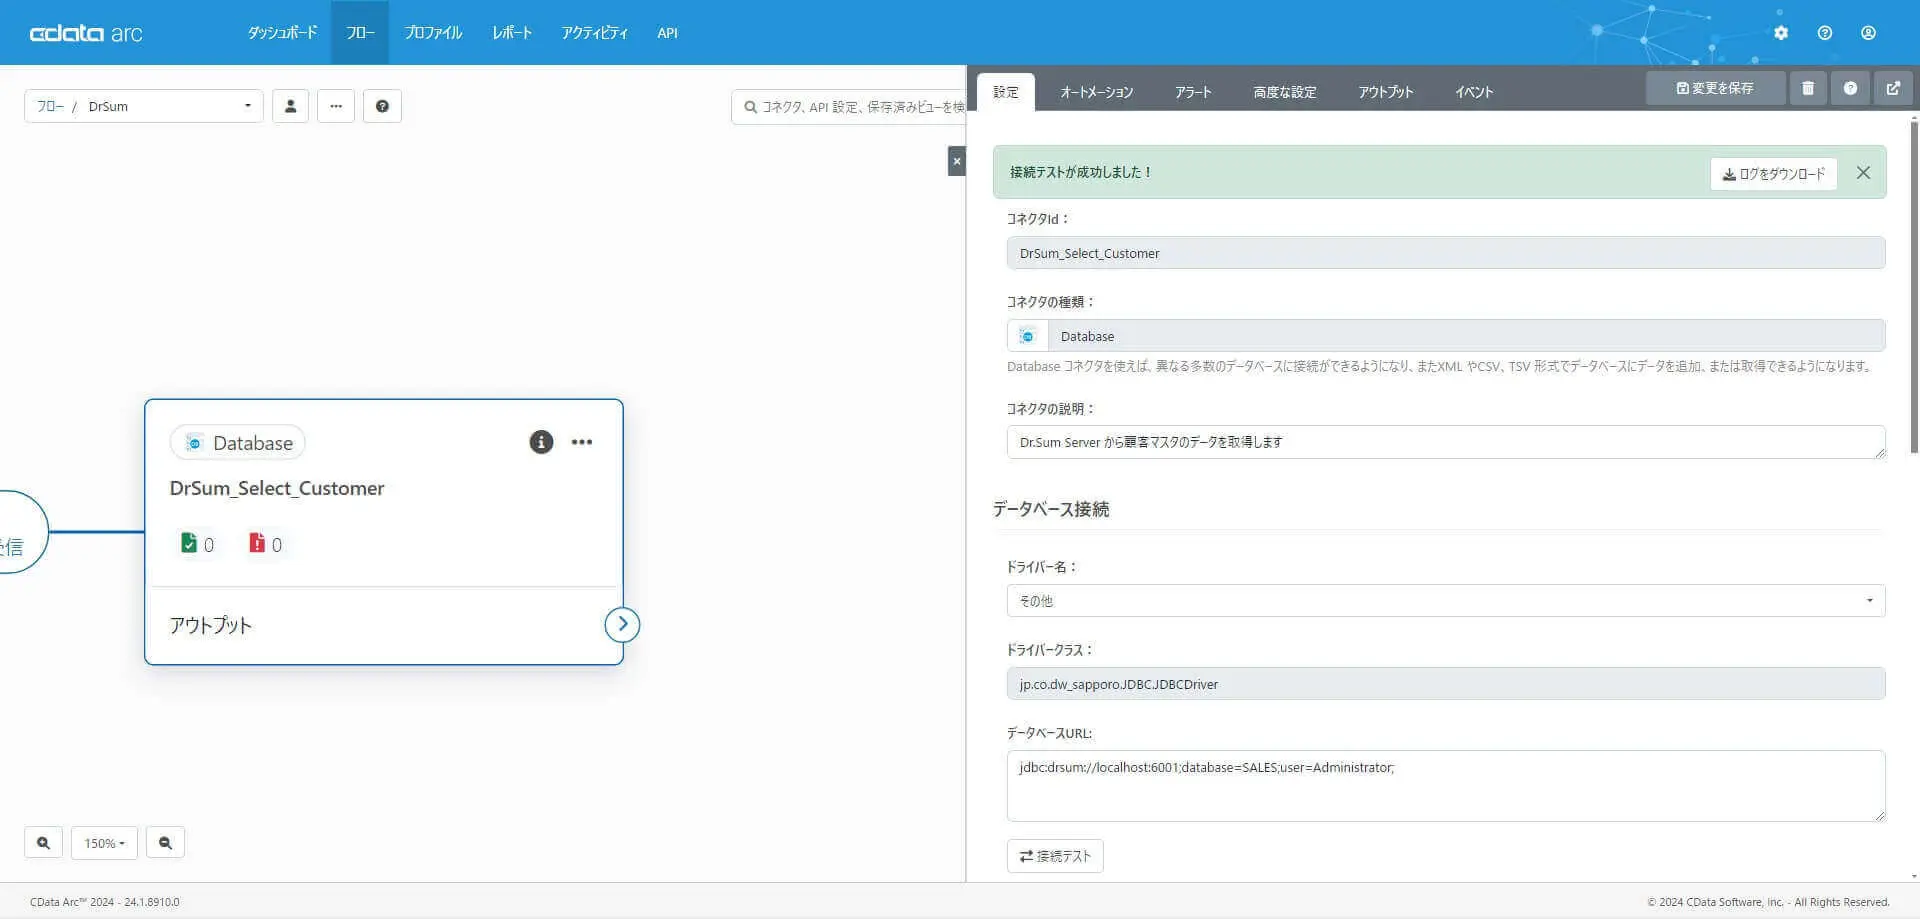Open the アクティビティ menu
This screenshot has width=1920, height=919.
[x=595, y=33]
